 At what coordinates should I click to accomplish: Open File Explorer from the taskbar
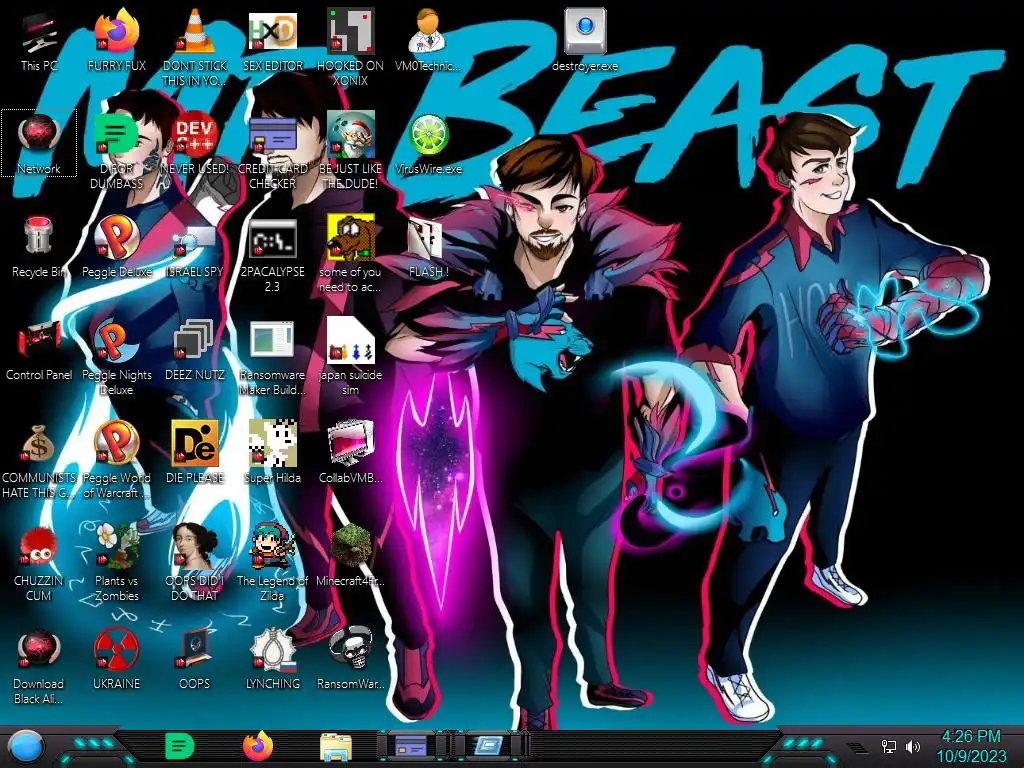336,747
